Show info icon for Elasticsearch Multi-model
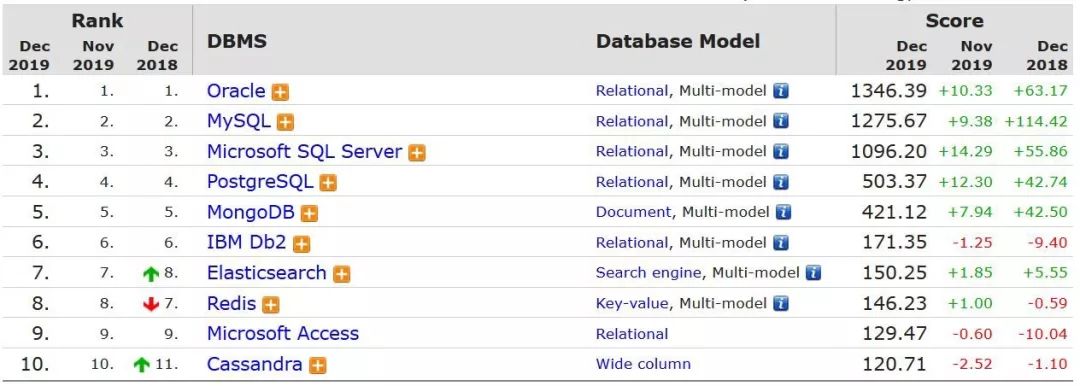Screen dimensions: 1080x386 [813, 273]
